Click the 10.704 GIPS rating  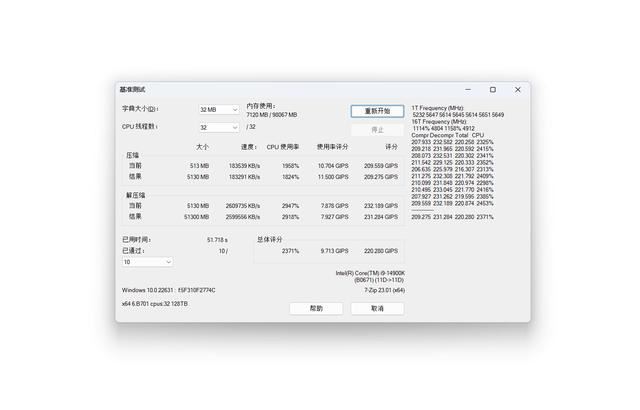[333, 166]
